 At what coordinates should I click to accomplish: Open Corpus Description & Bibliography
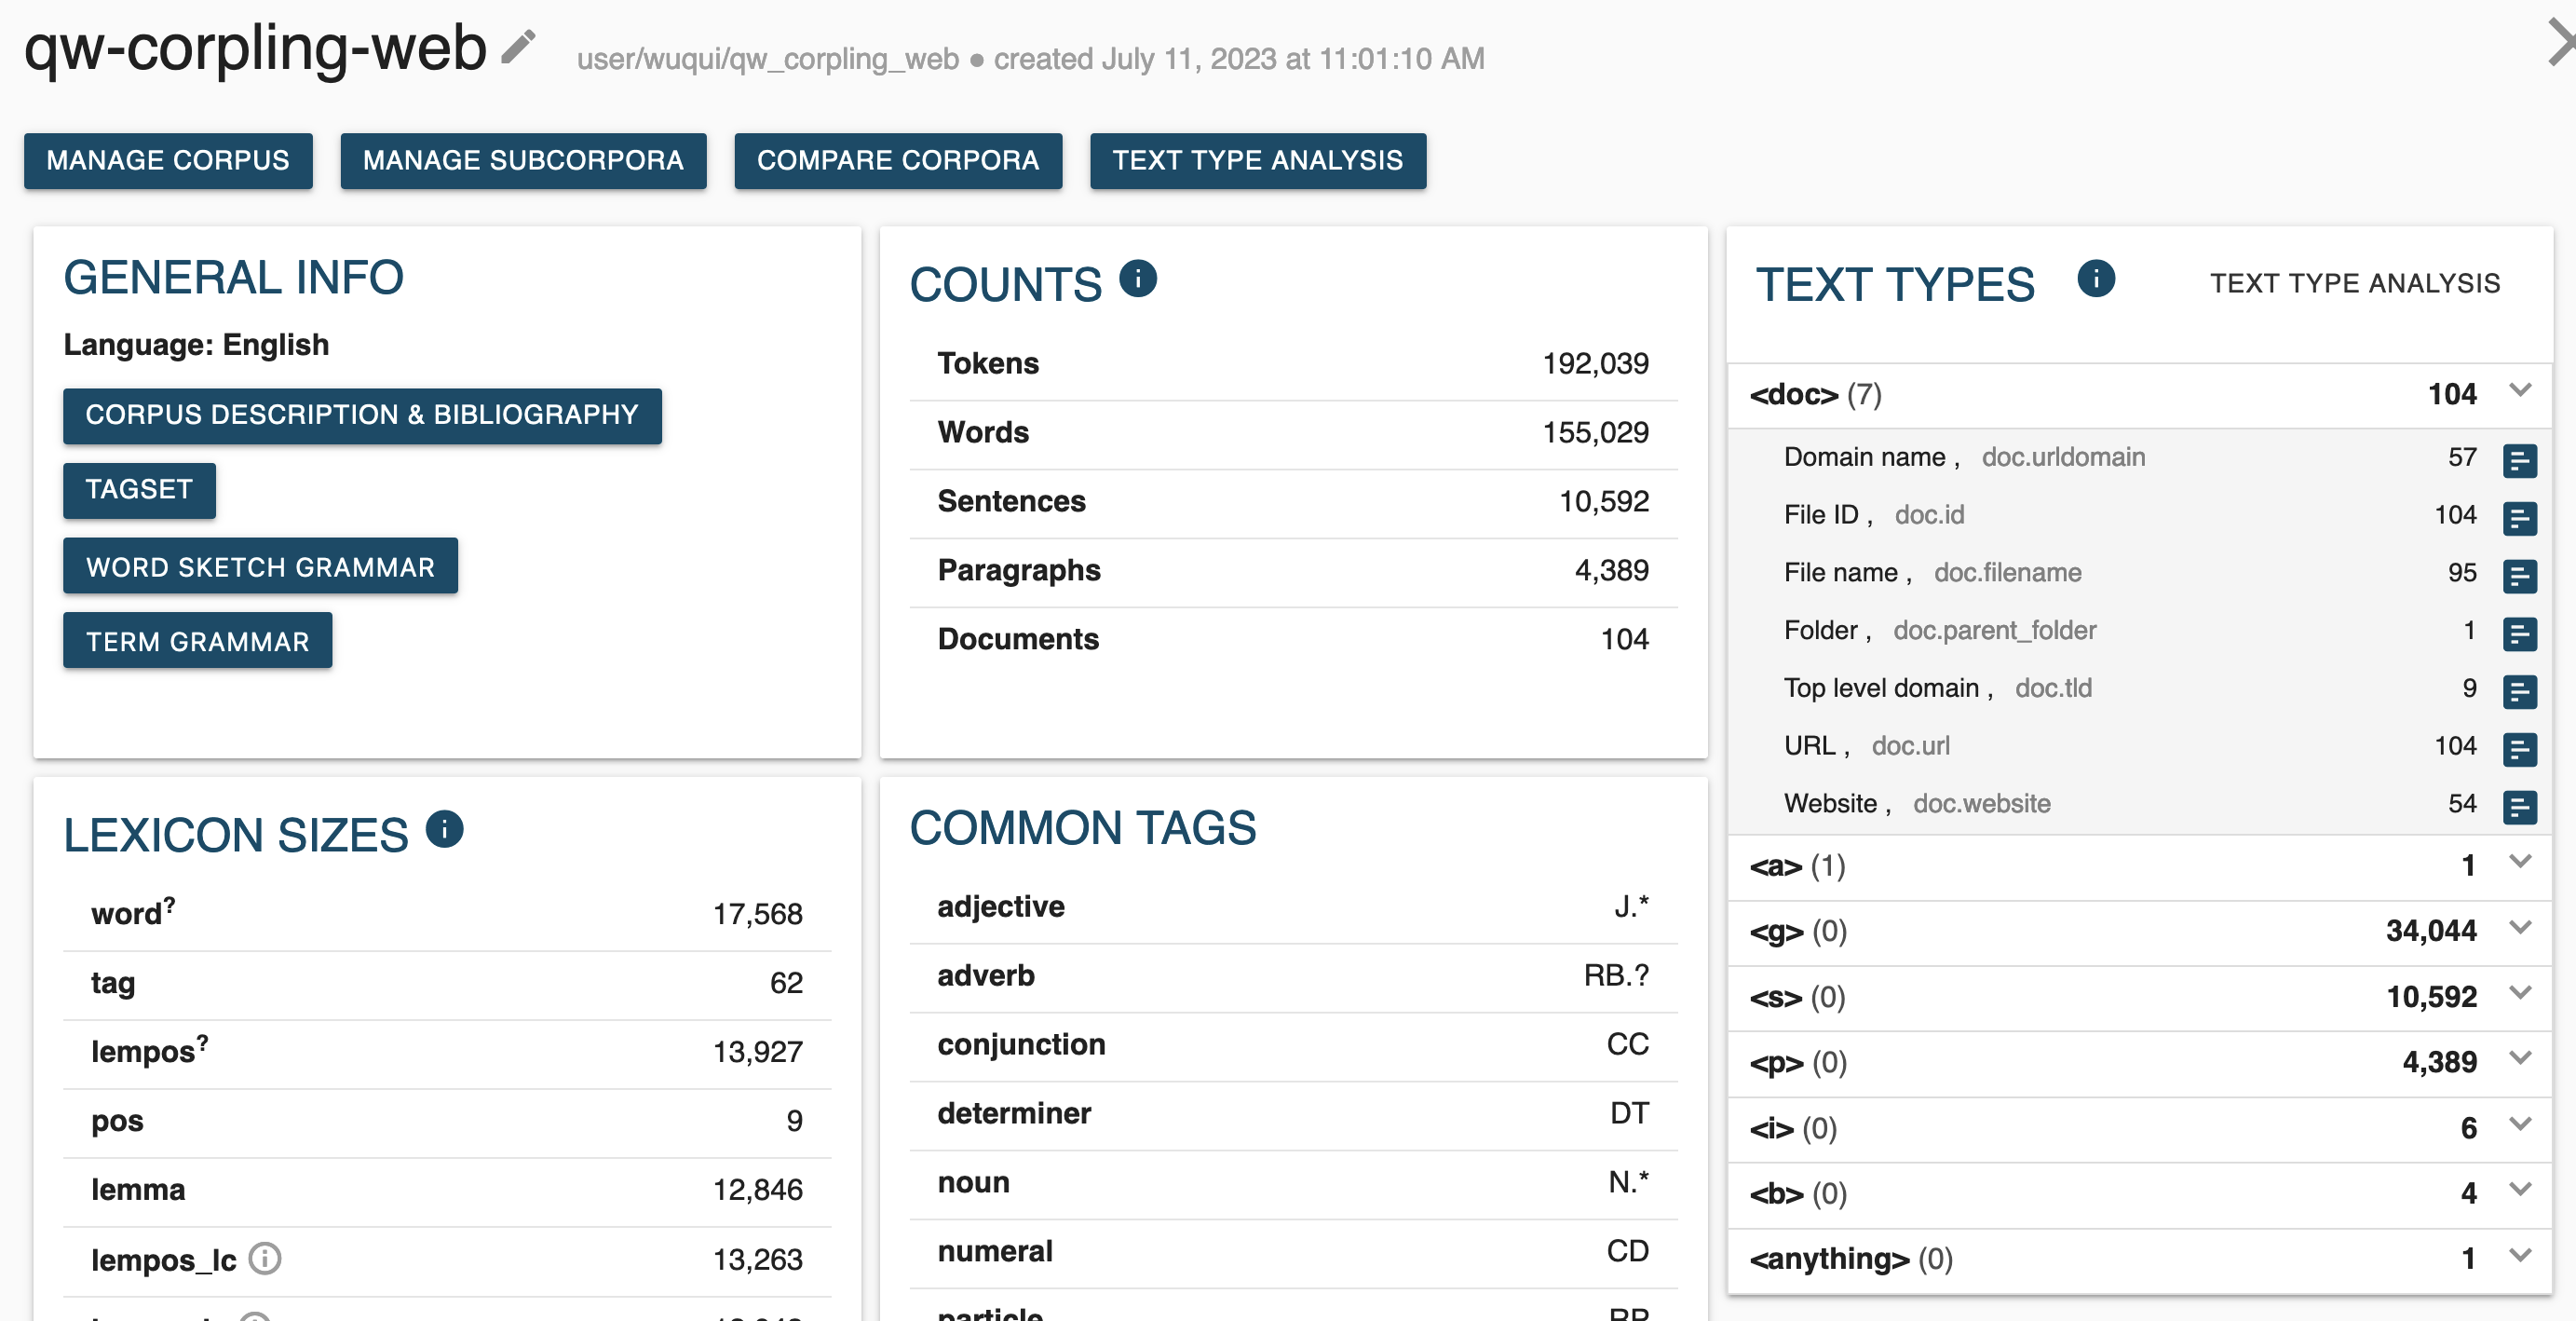pos(361,415)
